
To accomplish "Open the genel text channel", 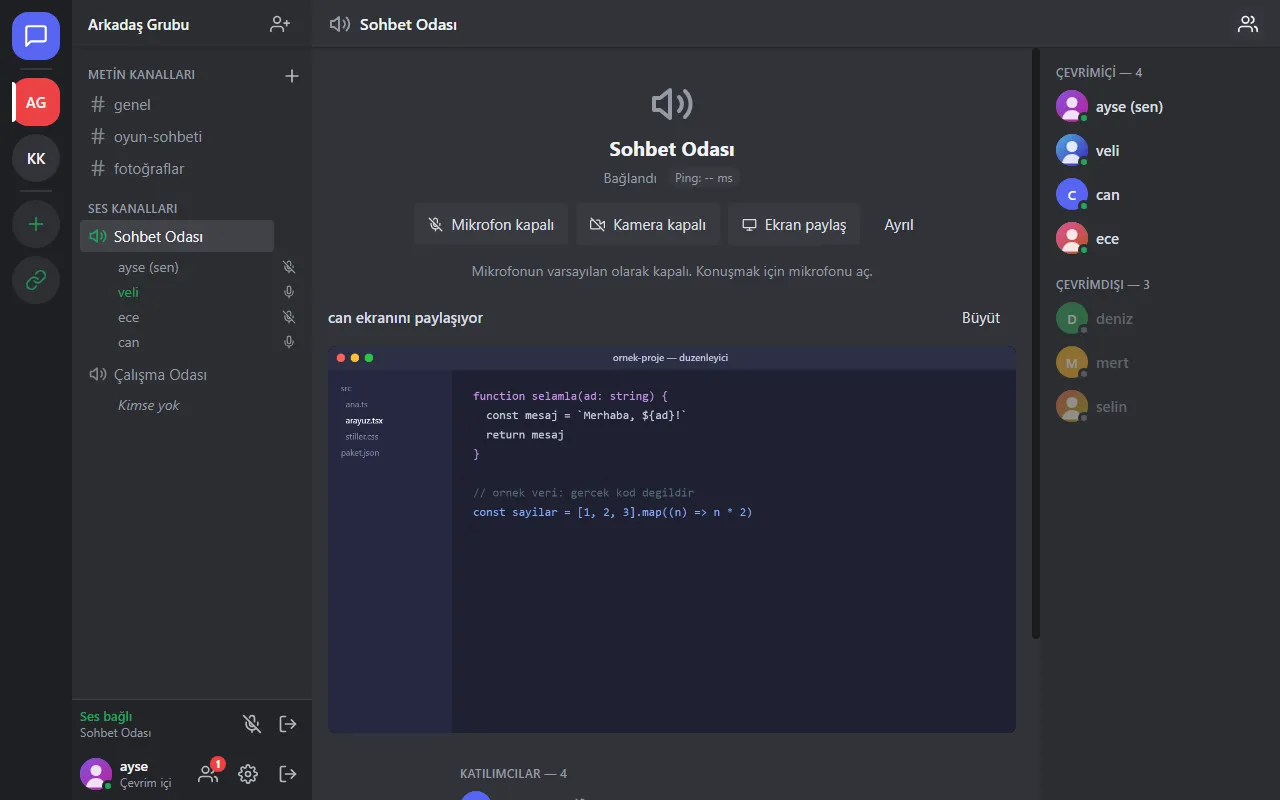I will (x=177, y=104).
